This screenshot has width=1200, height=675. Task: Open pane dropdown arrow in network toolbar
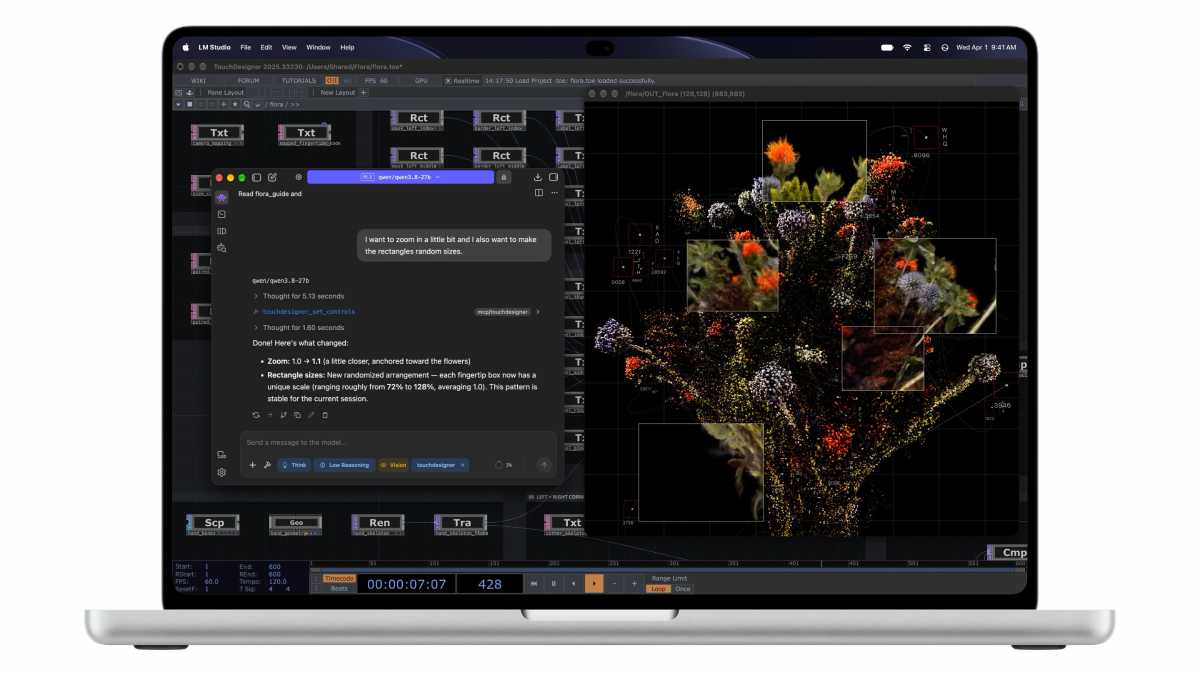pos(178,104)
